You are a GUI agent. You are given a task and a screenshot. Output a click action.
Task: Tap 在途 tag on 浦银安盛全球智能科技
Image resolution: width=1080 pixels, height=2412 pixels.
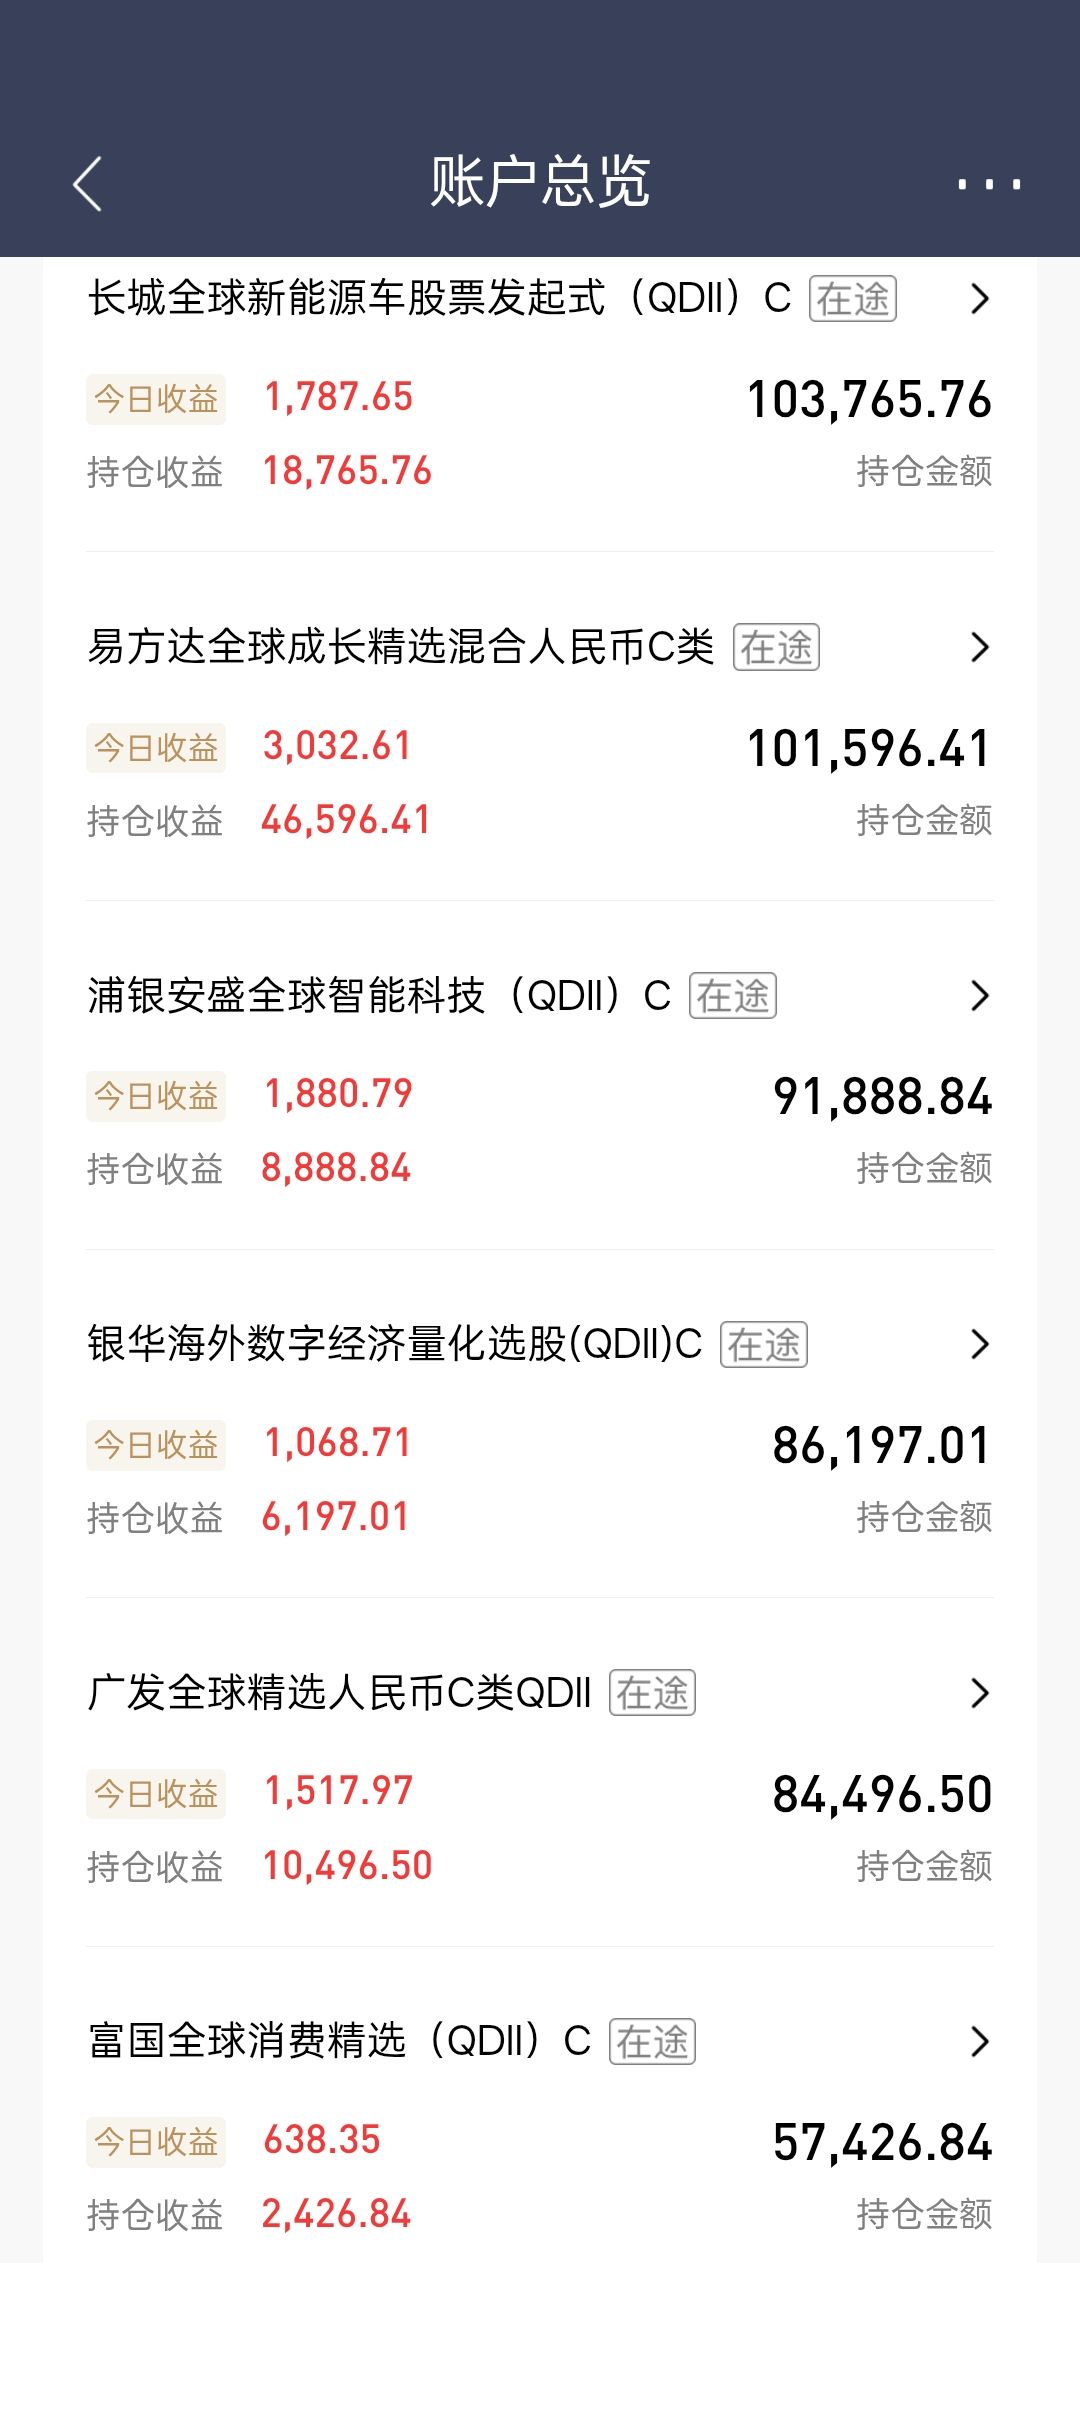732,996
